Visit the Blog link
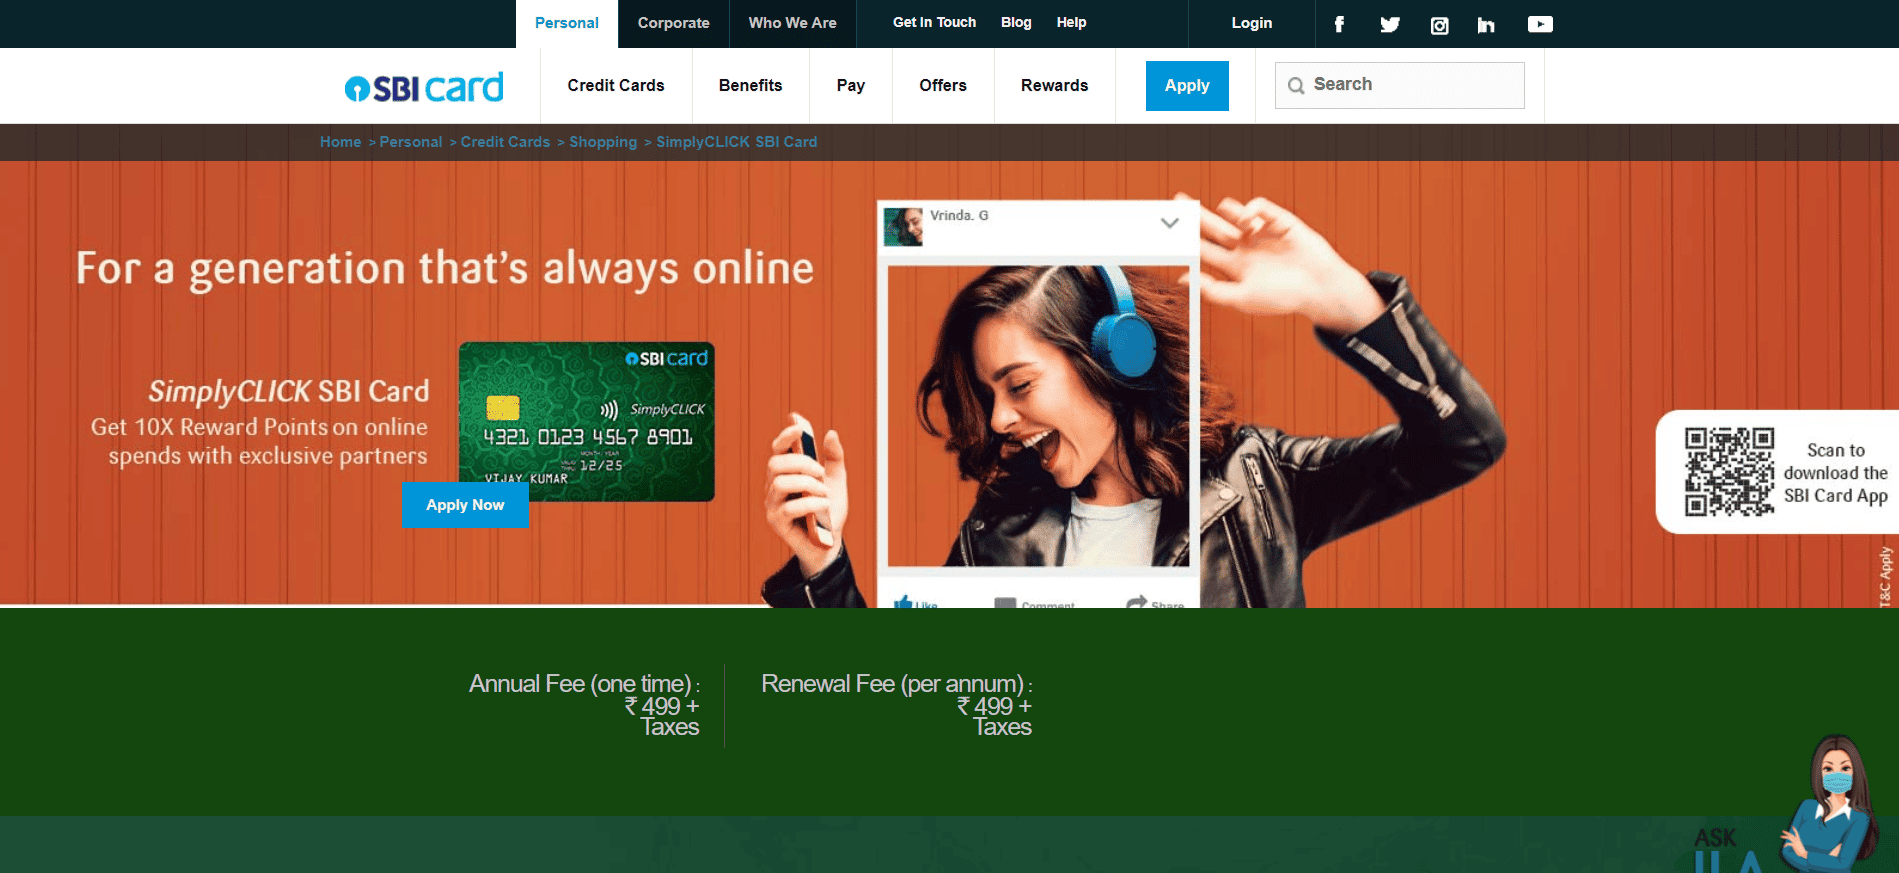 1016,22
